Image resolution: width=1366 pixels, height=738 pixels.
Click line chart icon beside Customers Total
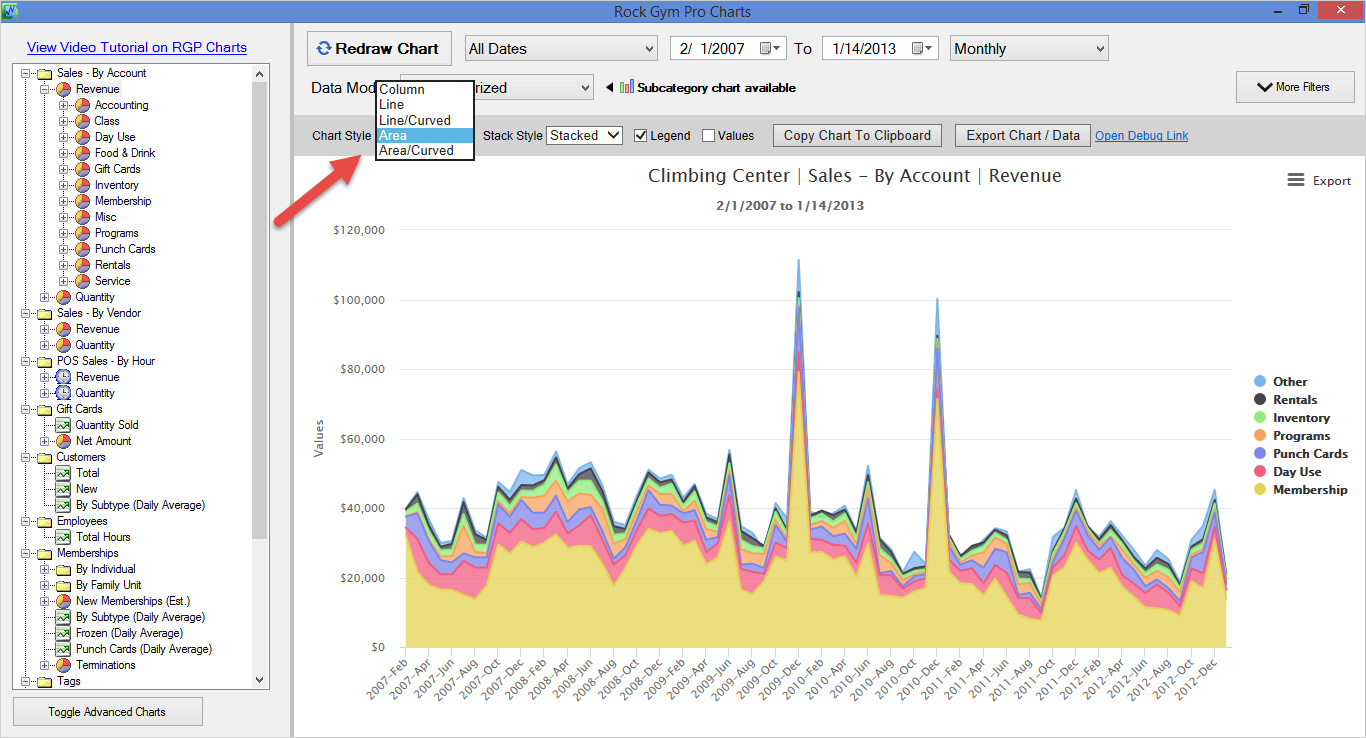(x=63, y=473)
